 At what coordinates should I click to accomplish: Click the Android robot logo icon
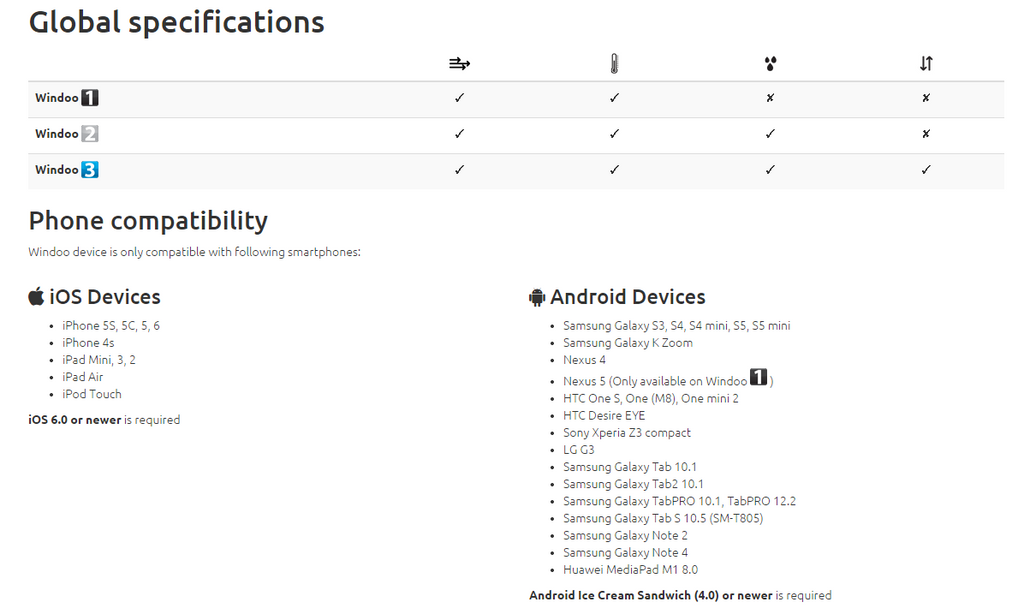pos(537,297)
